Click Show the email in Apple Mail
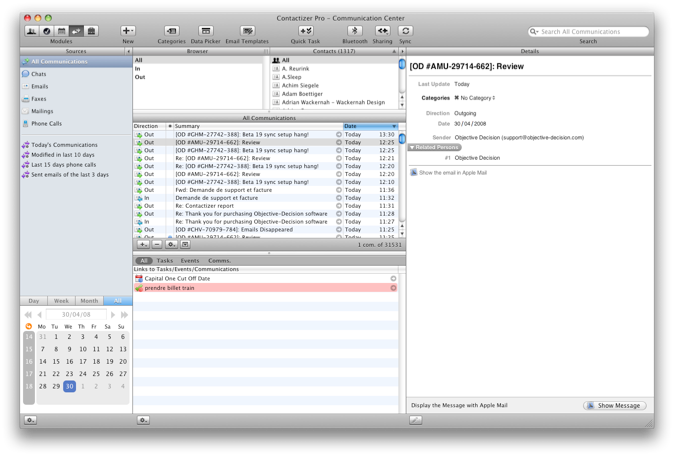Viewport: 674px width, 456px height. coord(449,173)
